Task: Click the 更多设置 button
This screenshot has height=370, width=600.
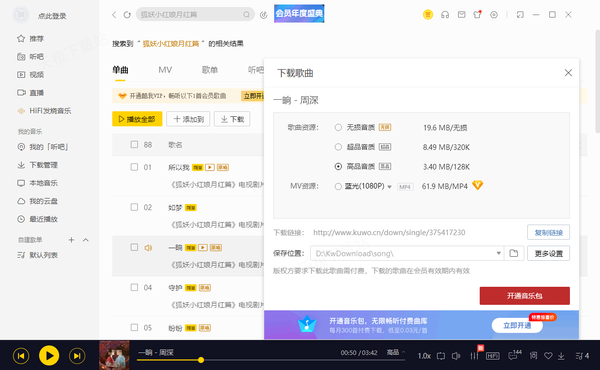Action: click(x=548, y=253)
